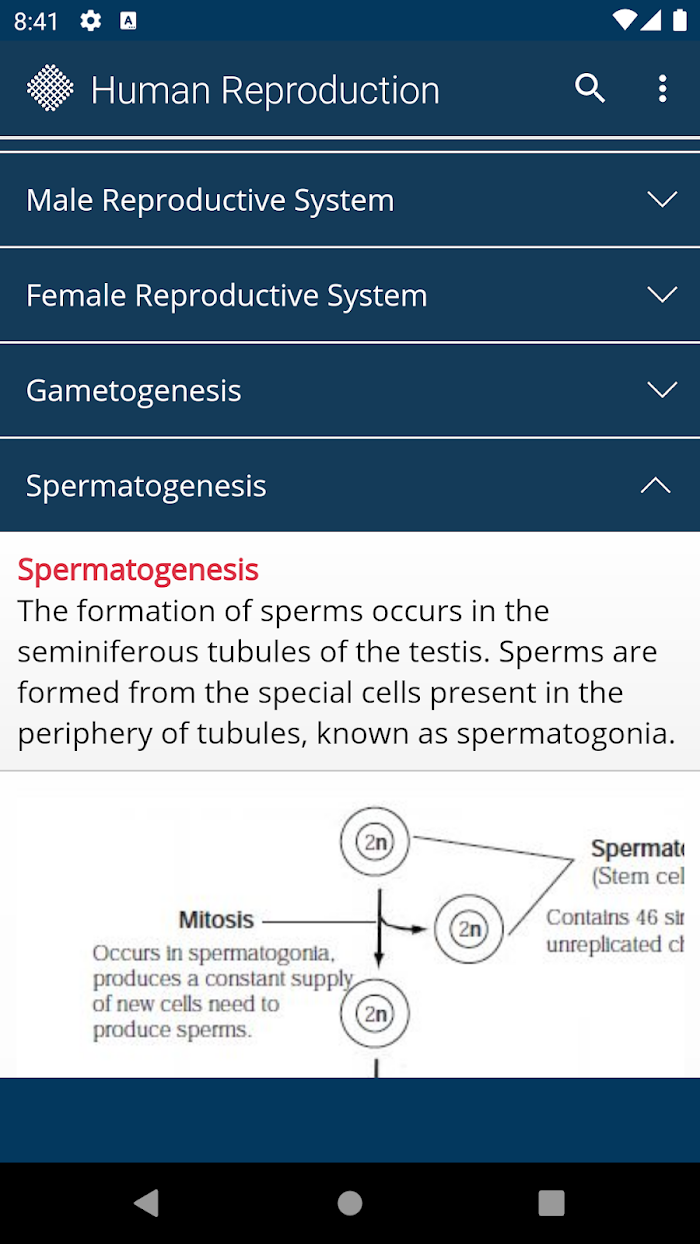Tap the app logo beside Human Reproduction

[50, 88]
